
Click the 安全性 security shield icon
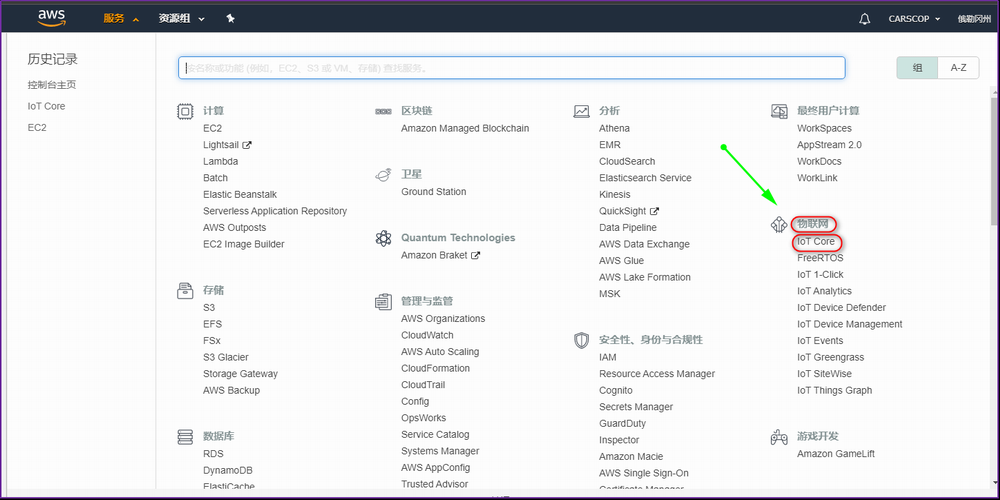point(581,341)
